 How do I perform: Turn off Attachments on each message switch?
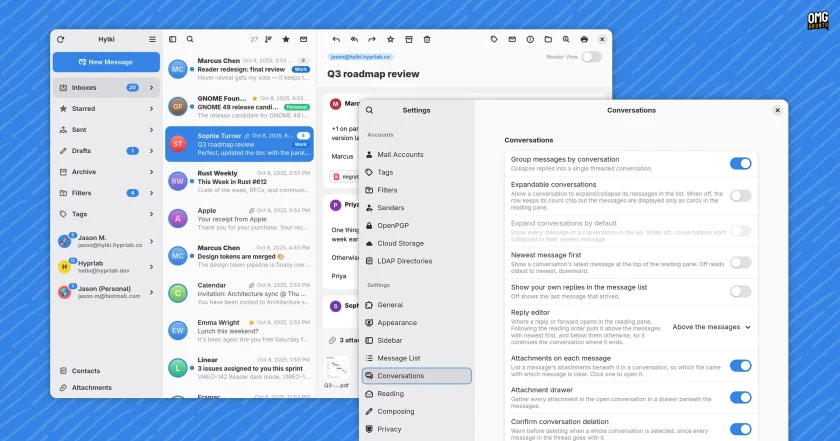pyautogui.click(x=740, y=365)
